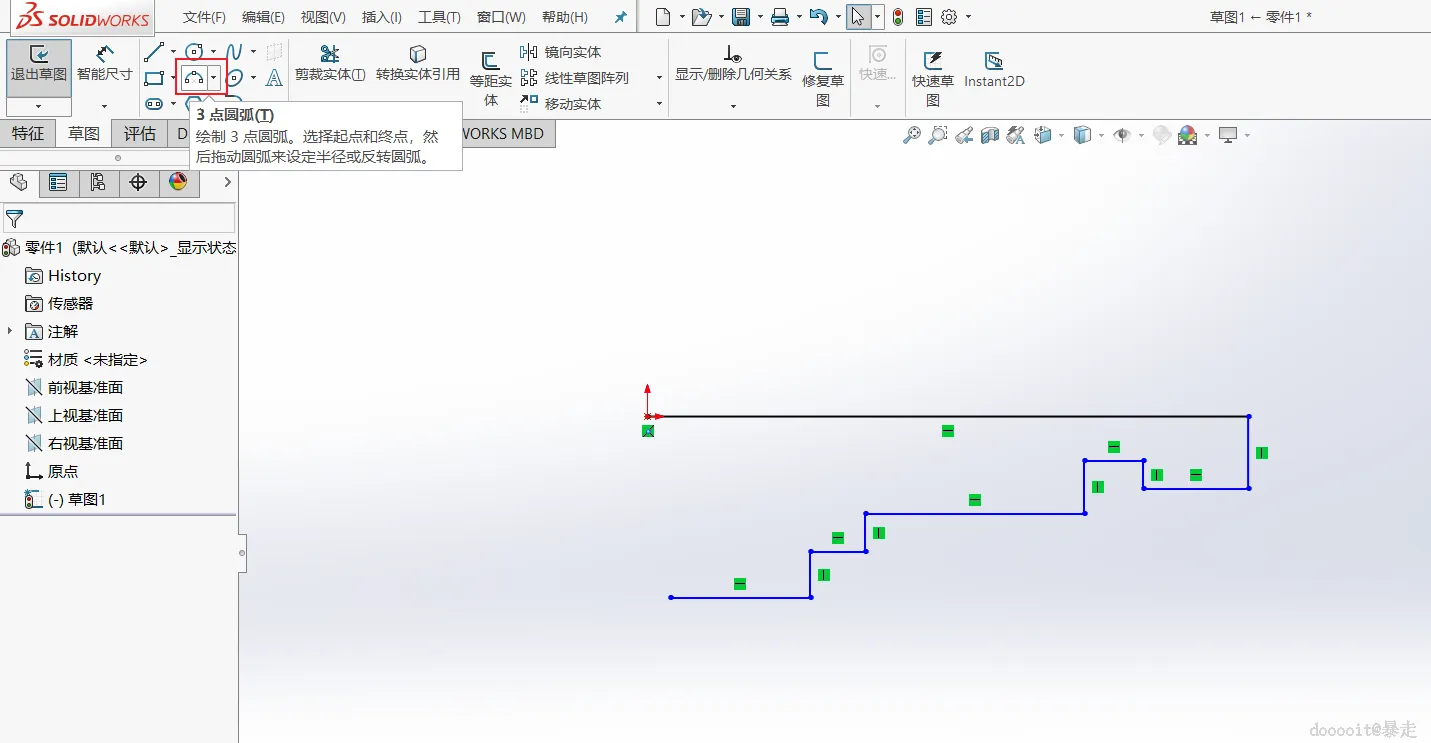Open the 编辑(E) menu
1431x743 pixels.
(x=263, y=17)
